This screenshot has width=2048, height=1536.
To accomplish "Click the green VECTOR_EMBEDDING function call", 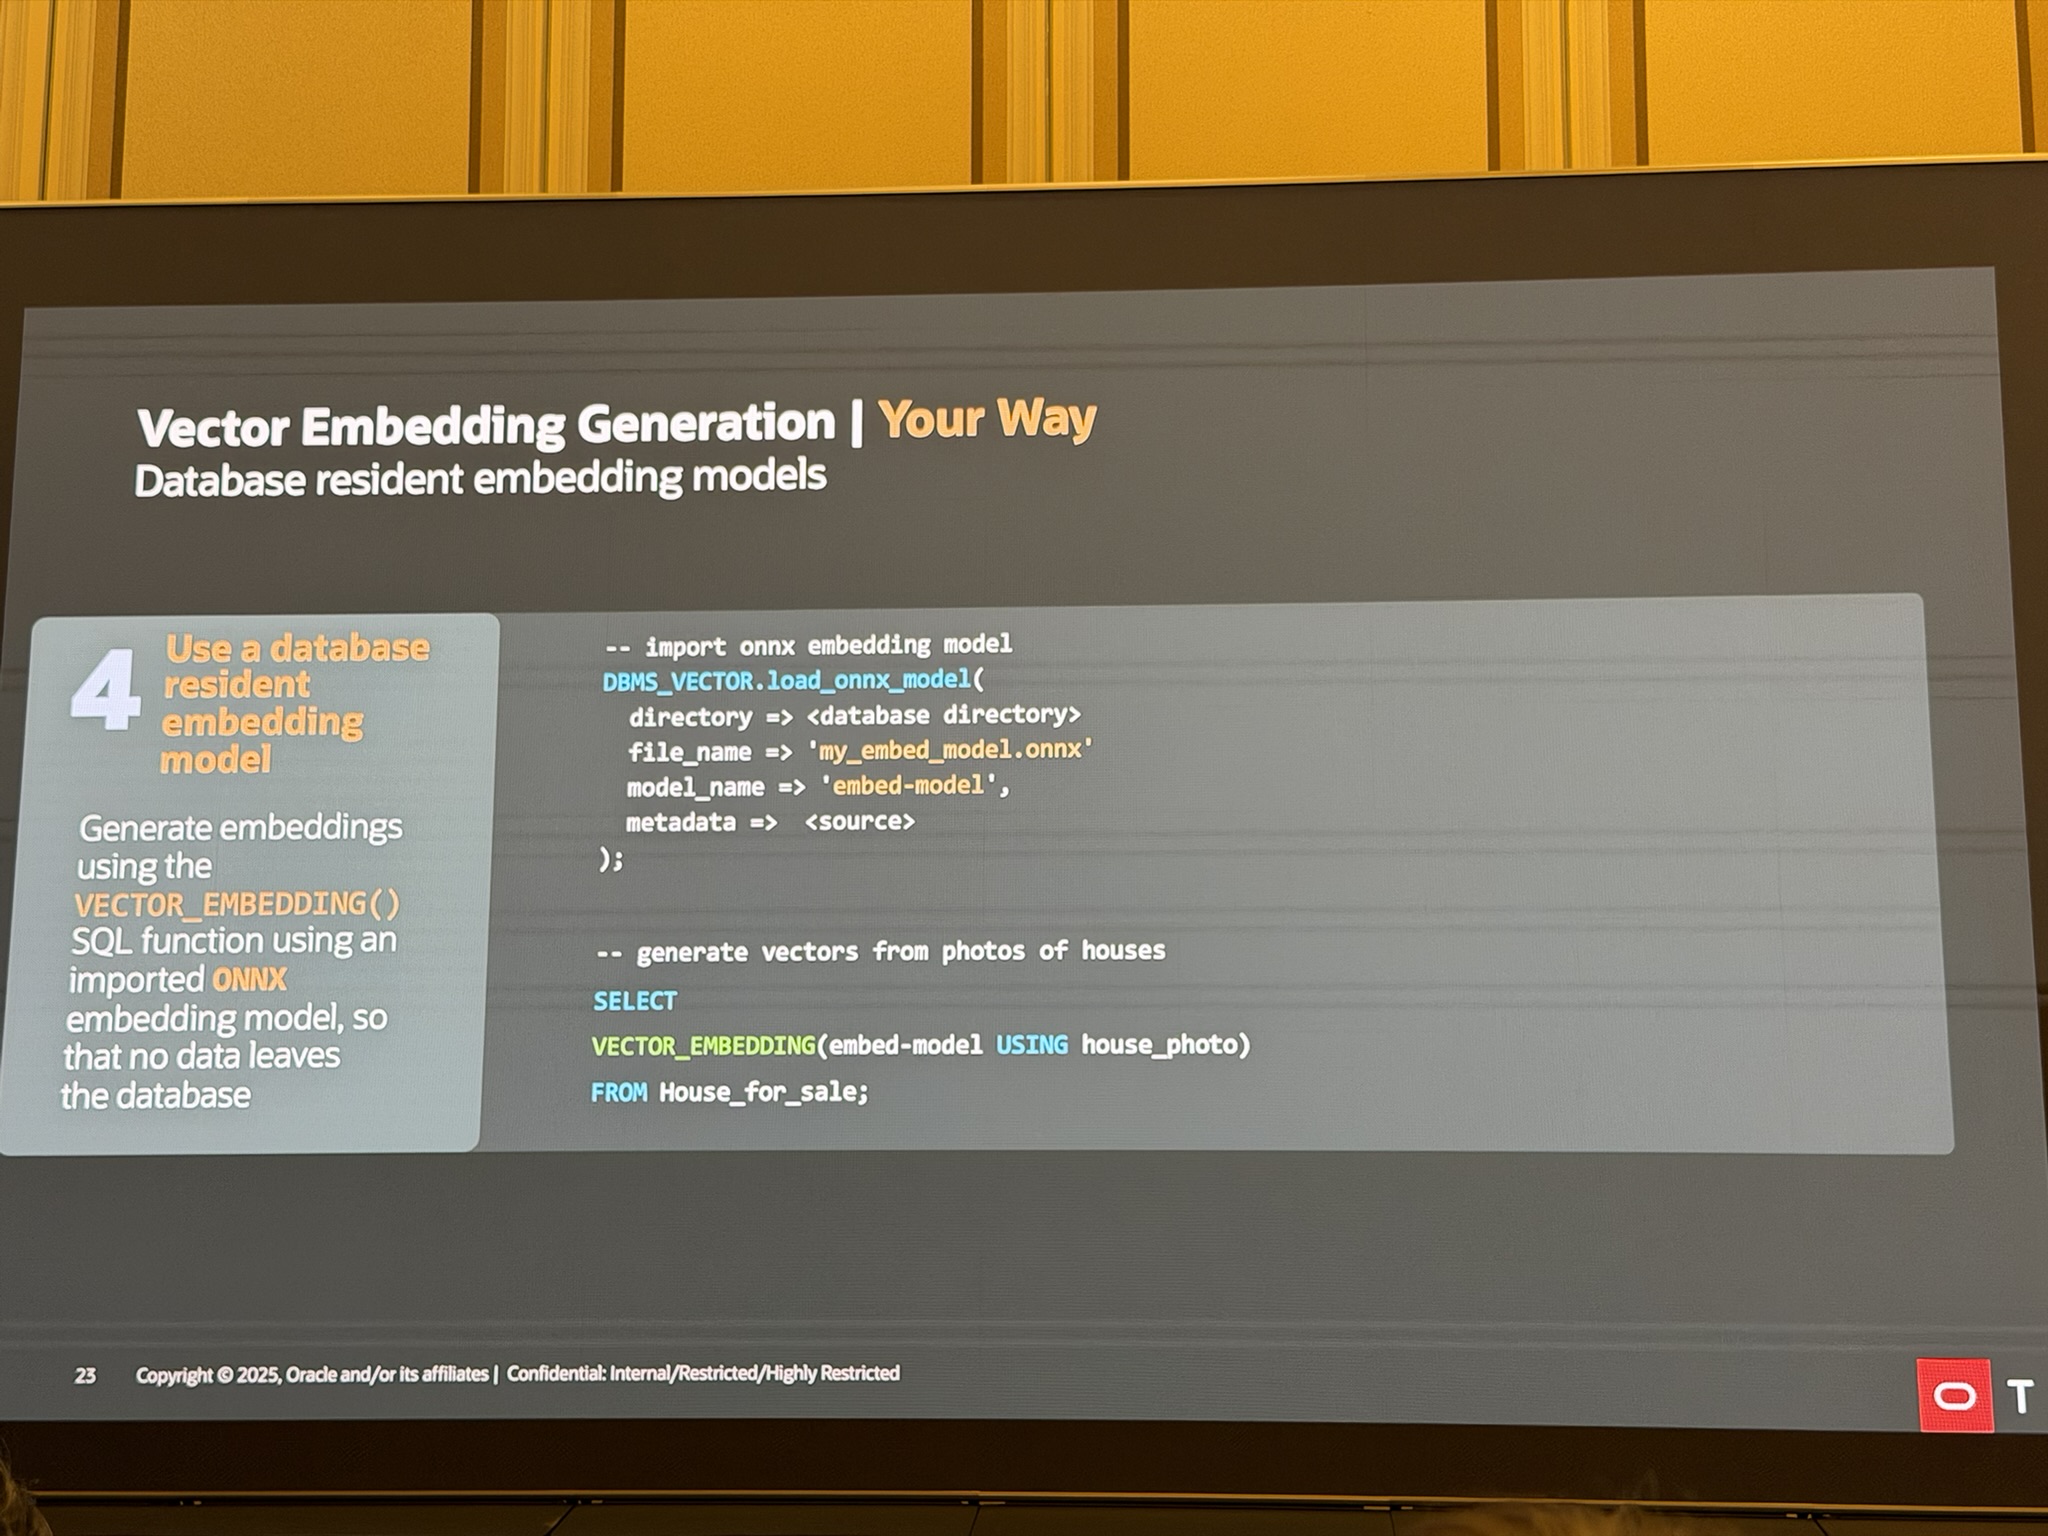I will pos(704,1046).
